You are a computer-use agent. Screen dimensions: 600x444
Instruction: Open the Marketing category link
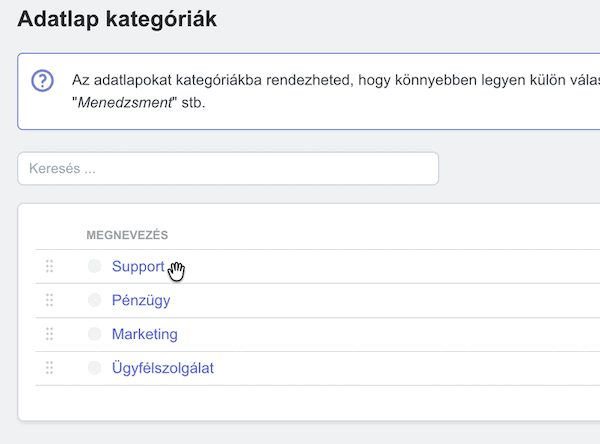point(145,334)
